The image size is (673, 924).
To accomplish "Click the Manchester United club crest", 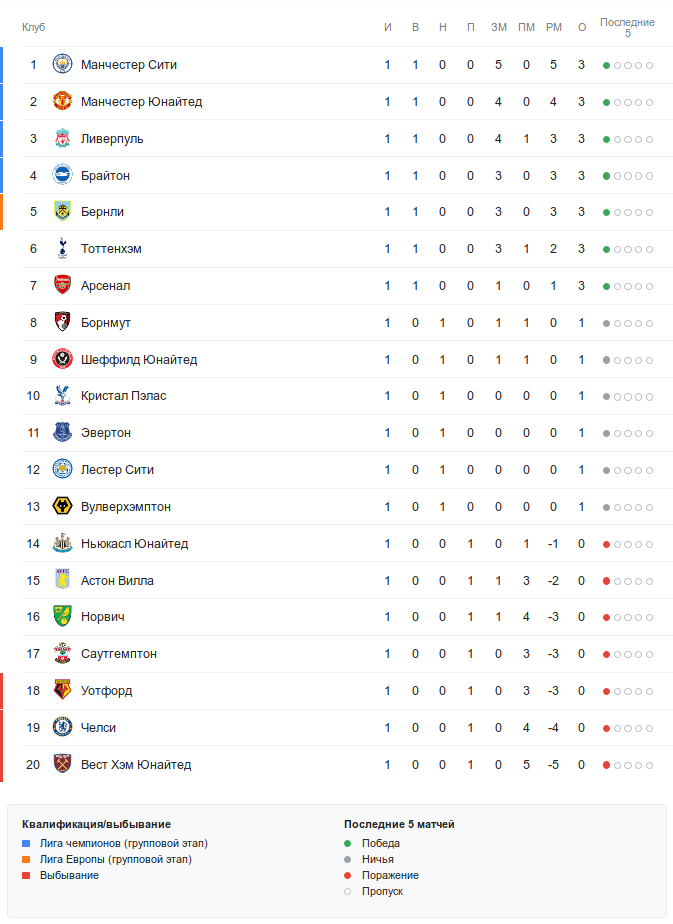I will click(x=62, y=102).
